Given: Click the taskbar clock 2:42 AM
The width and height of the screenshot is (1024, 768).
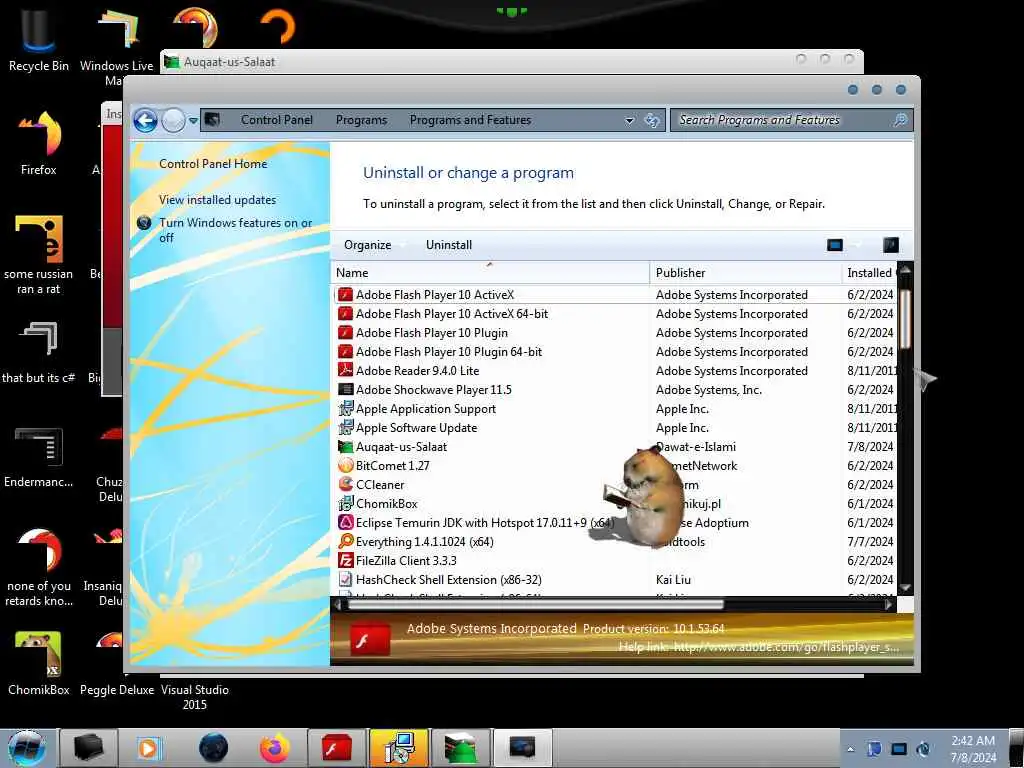Looking at the screenshot, I should point(973,748).
